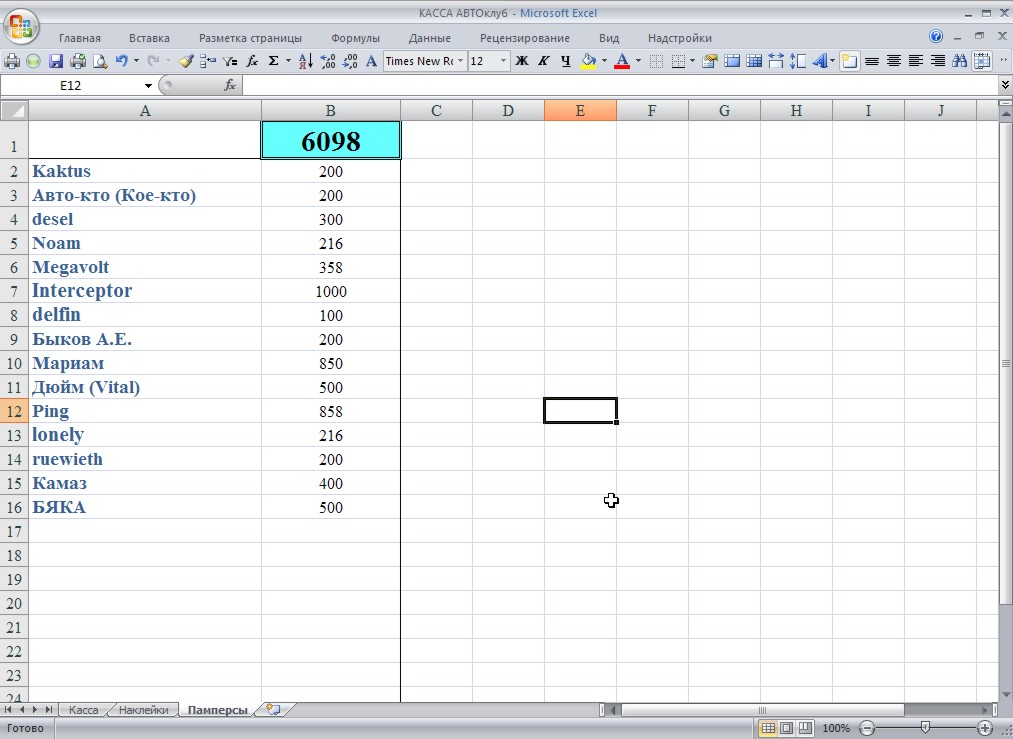Click the yellow fill color bucket
Image resolution: width=1013 pixels, height=739 pixels.
pos(588,61)
